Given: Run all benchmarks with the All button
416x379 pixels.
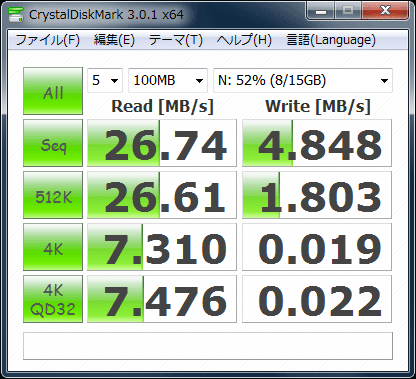Looking at the screenshot, I should [x=53, y=91].
